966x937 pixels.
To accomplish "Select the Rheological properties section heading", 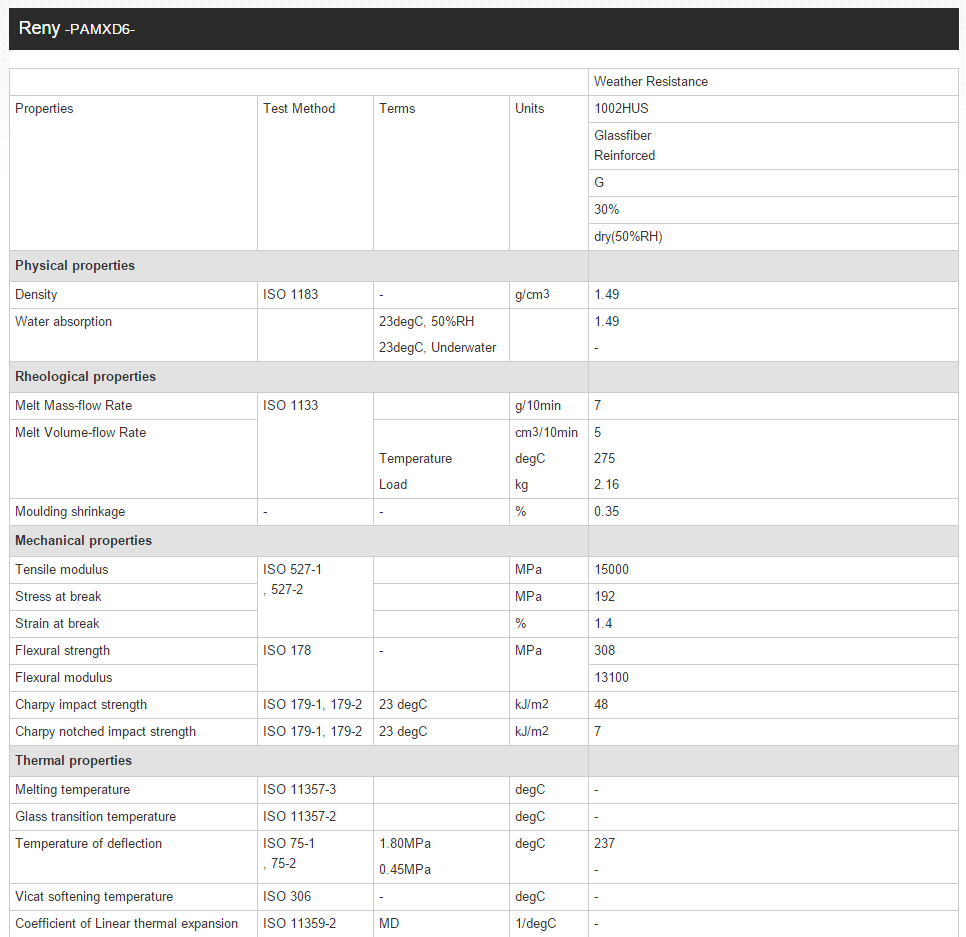I will [85, 376].
